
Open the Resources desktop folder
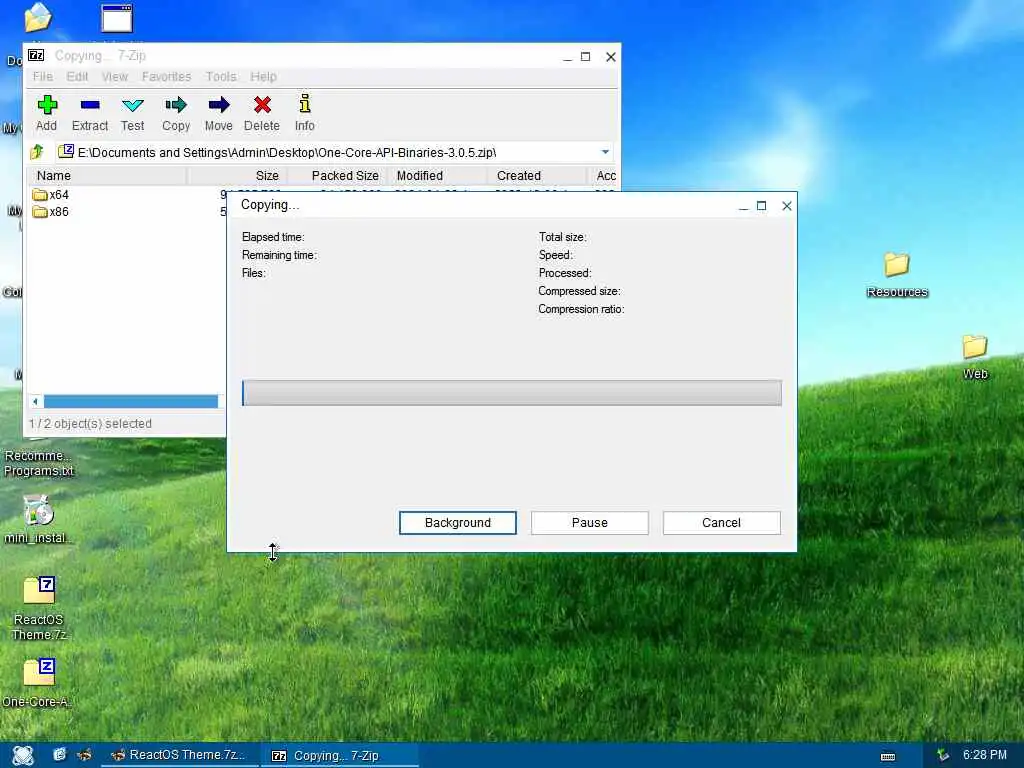click(897, 275)
